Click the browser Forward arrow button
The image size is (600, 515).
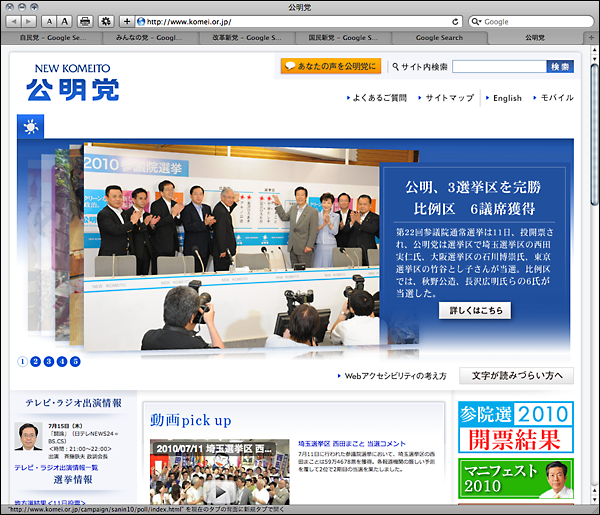pyautogui.click(x=30, y=21)
